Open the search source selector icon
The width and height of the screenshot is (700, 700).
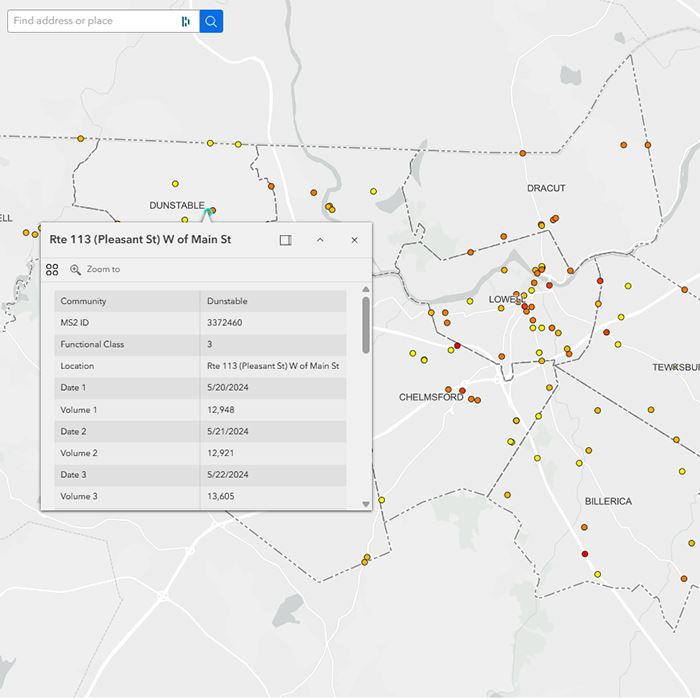186,21
